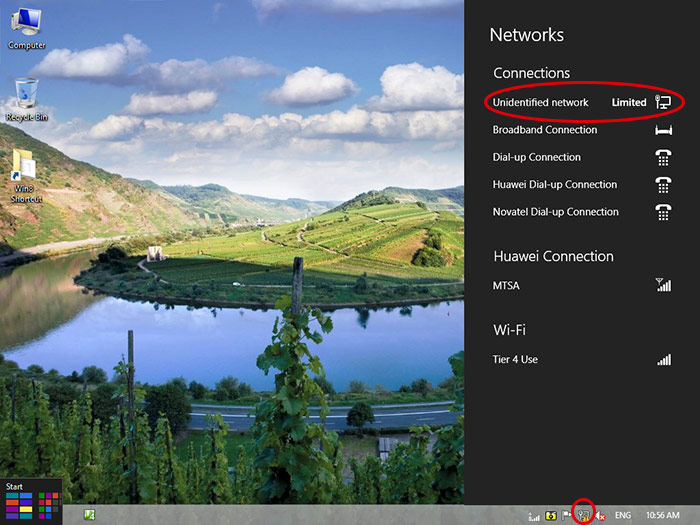Click the phone icon for Novatel Dial-up Connection

point(663,212)
